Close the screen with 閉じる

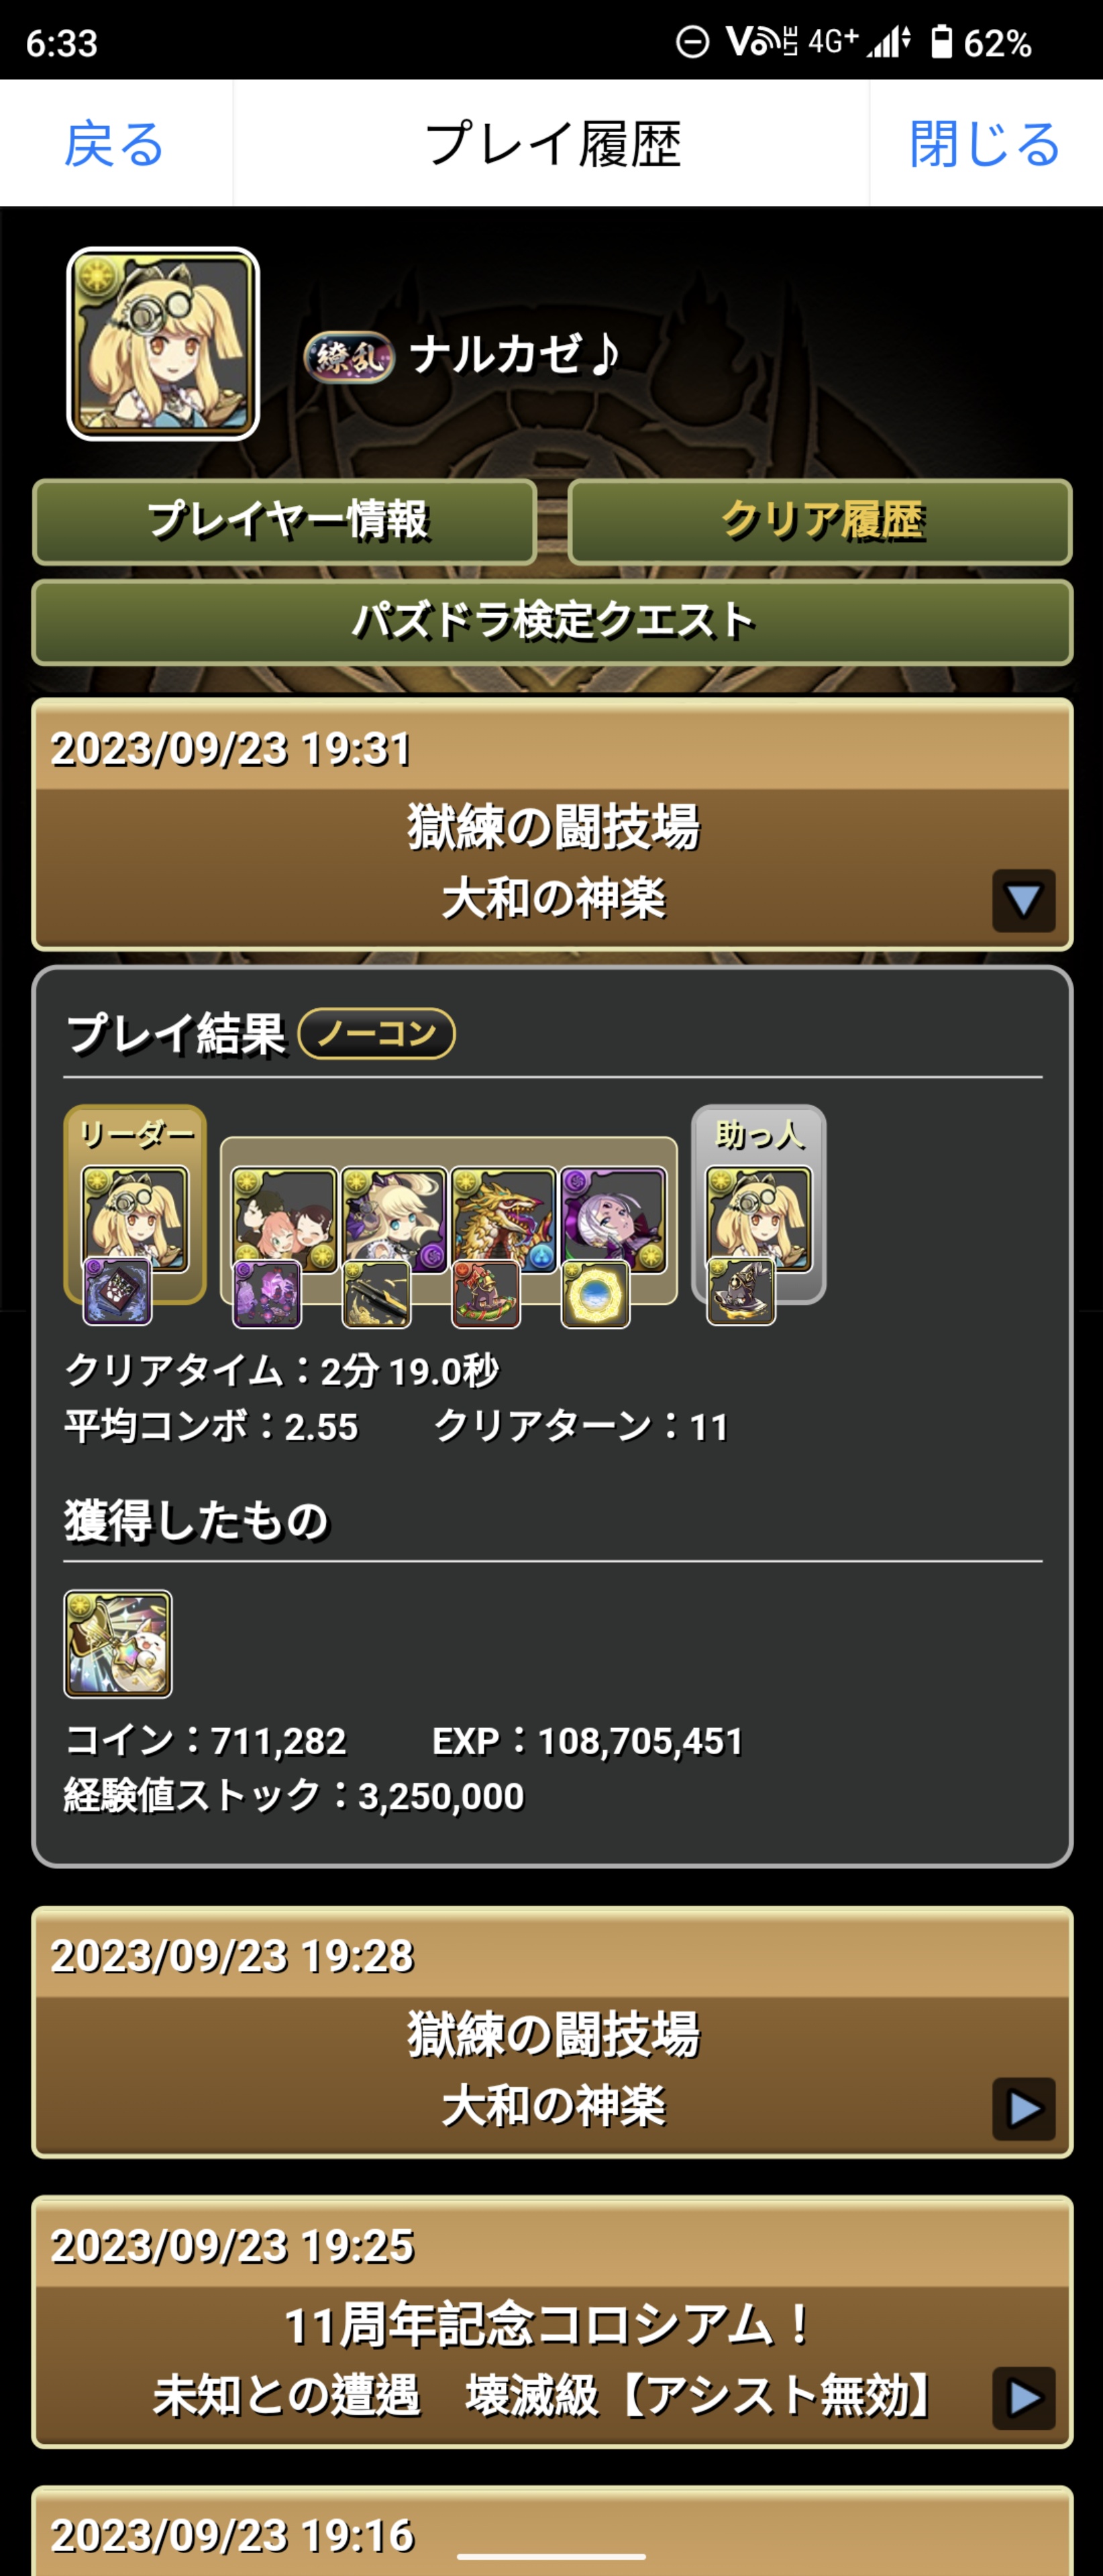(985, 144)
